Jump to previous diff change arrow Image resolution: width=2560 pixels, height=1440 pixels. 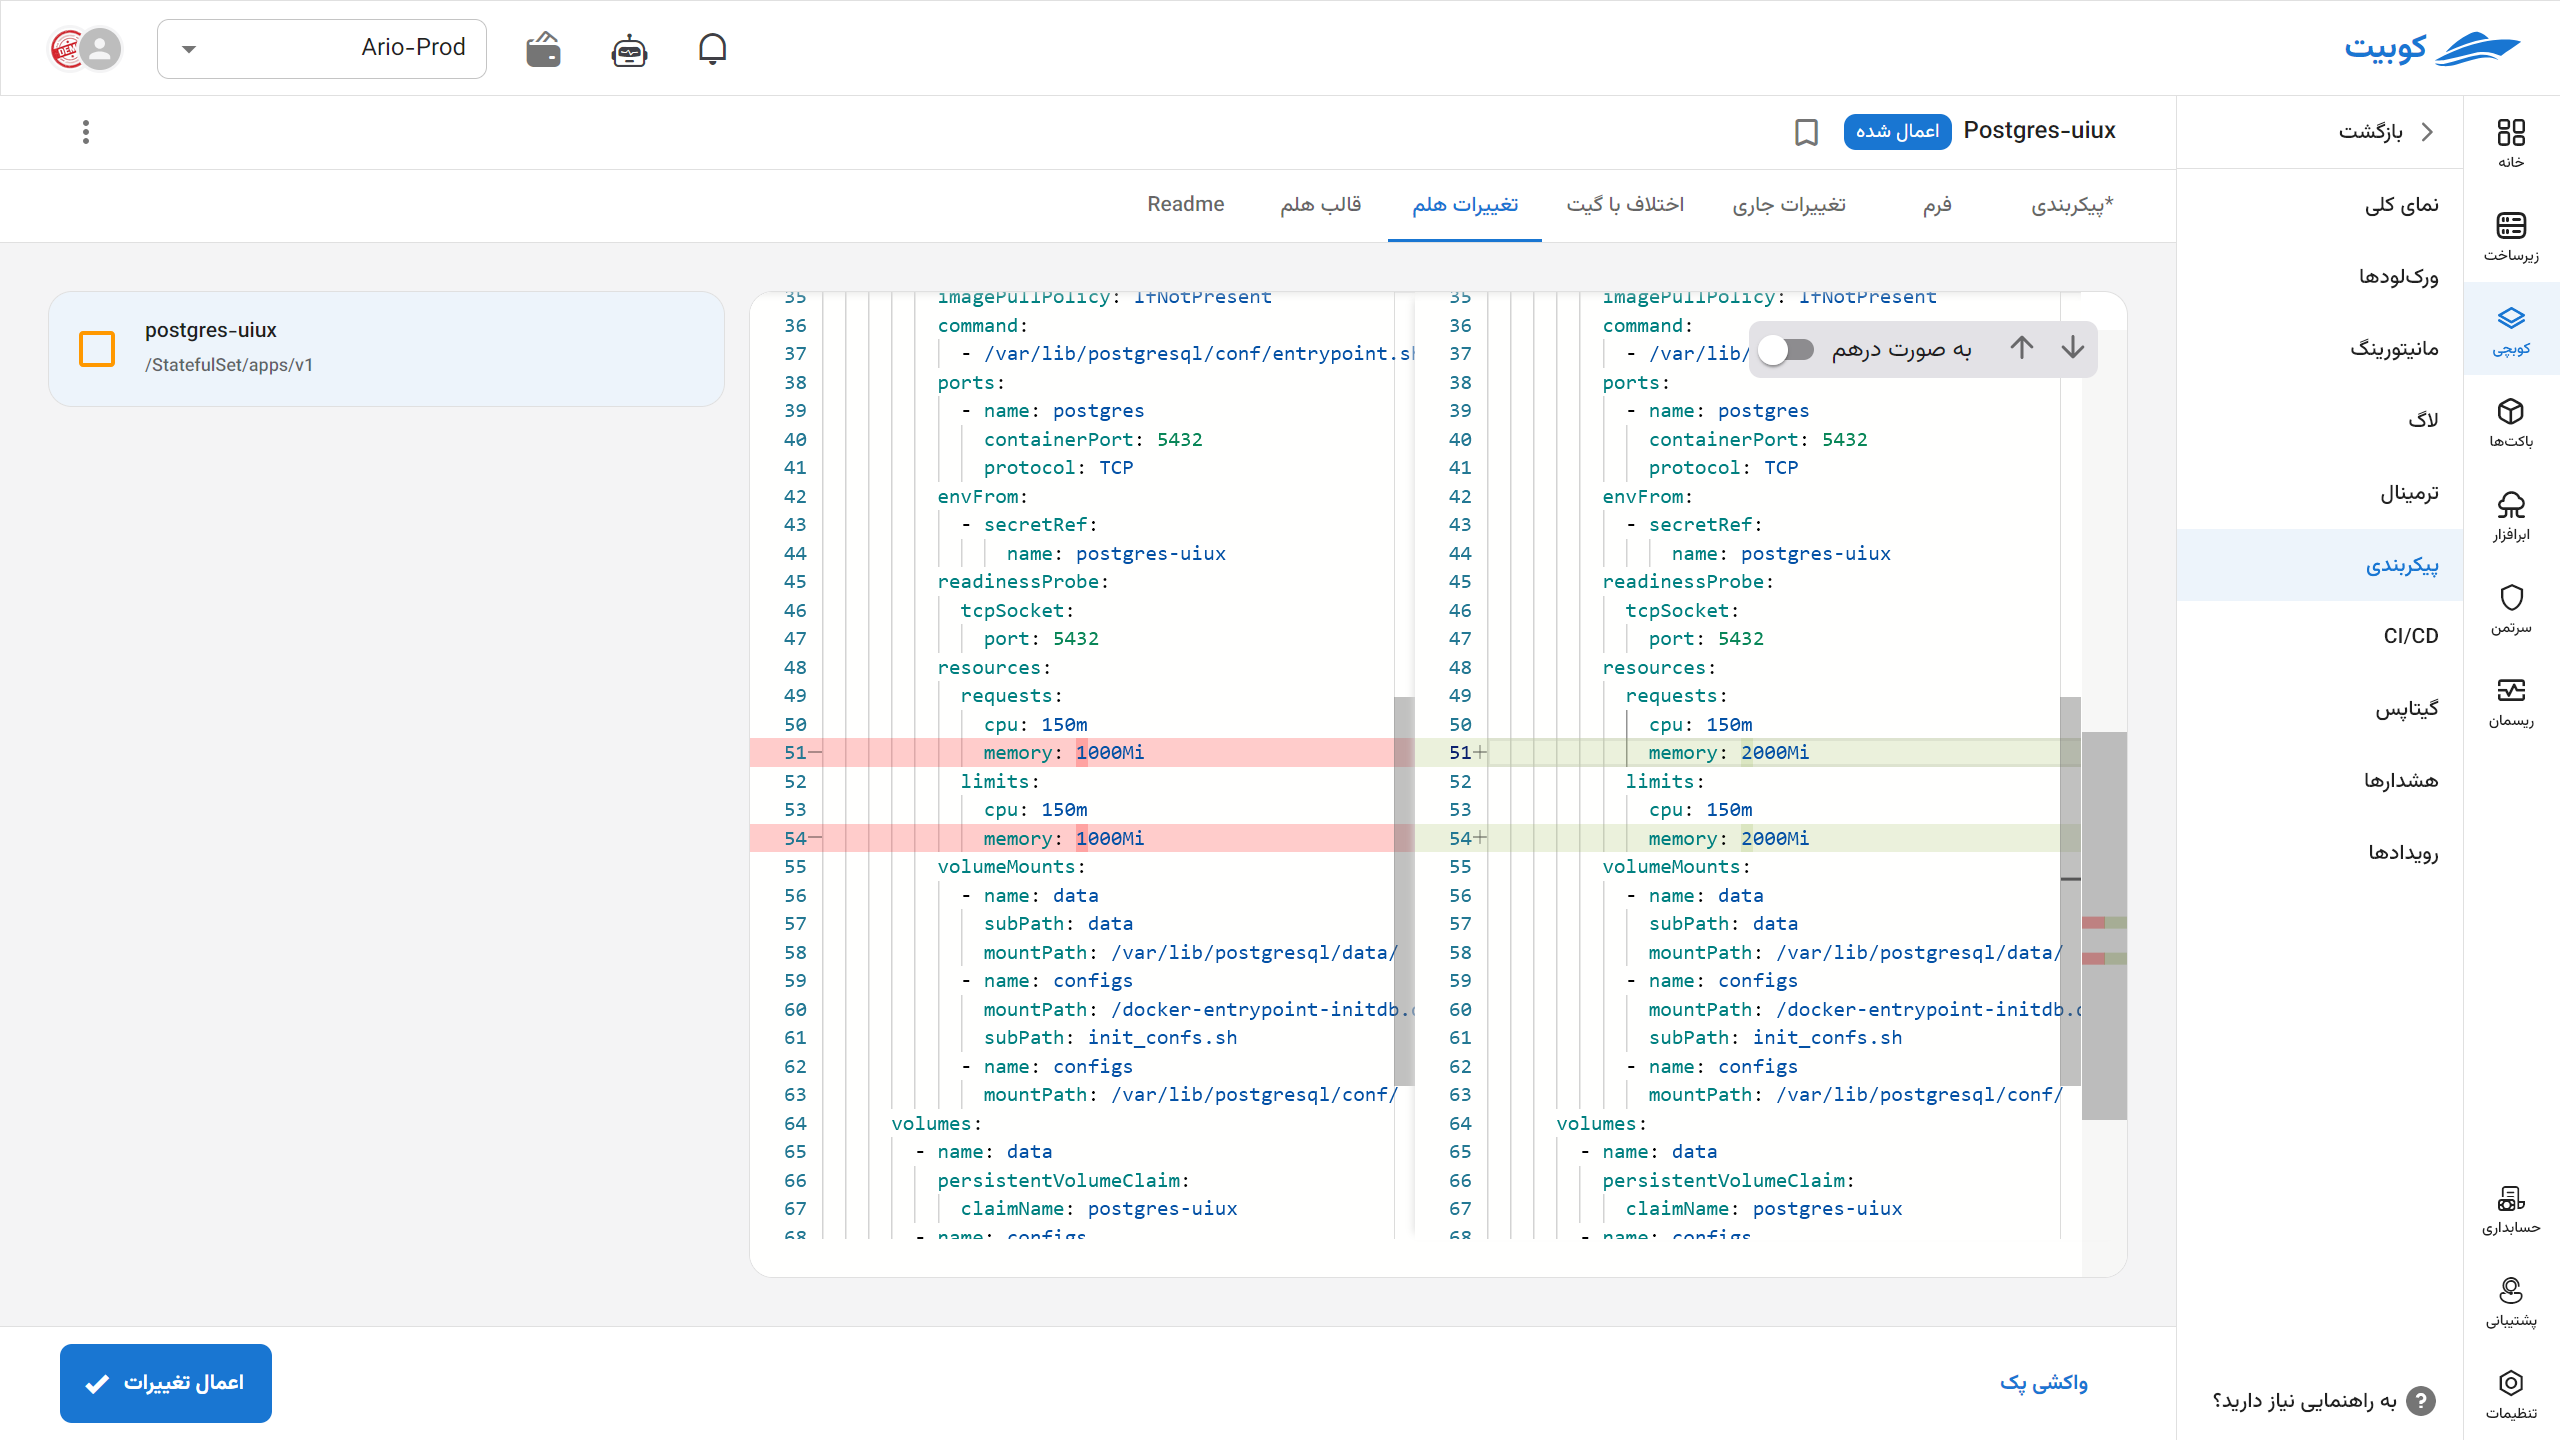2021,348
